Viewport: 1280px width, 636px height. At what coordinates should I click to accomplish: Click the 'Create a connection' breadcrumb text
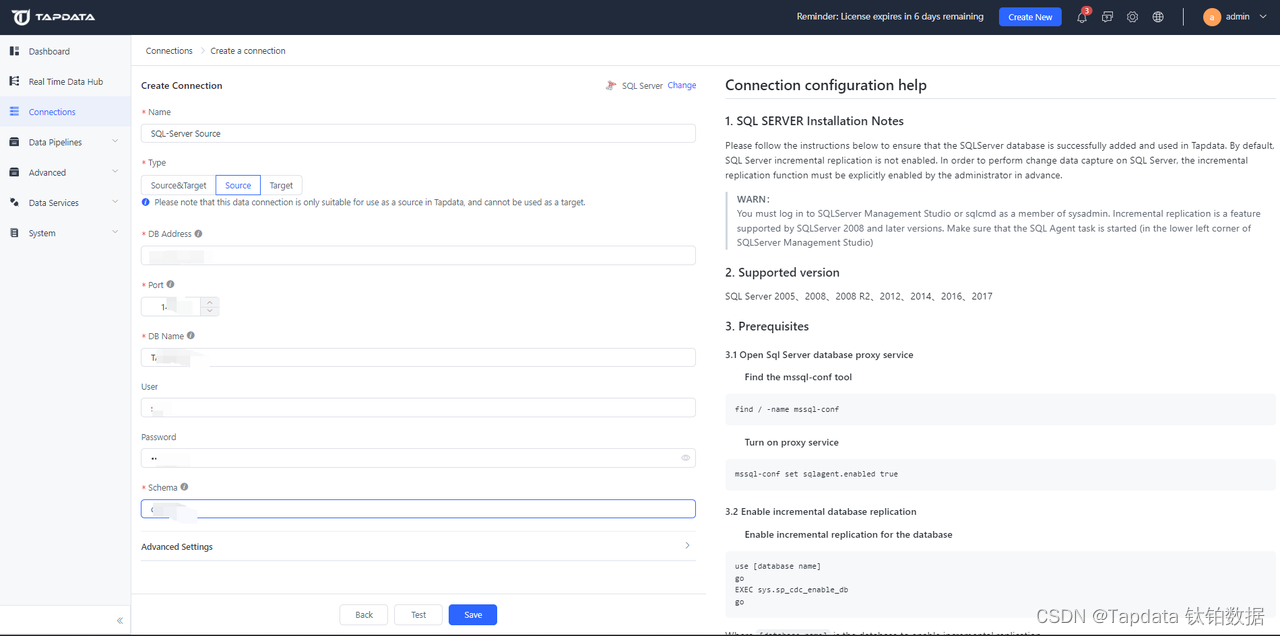(248, 51)
